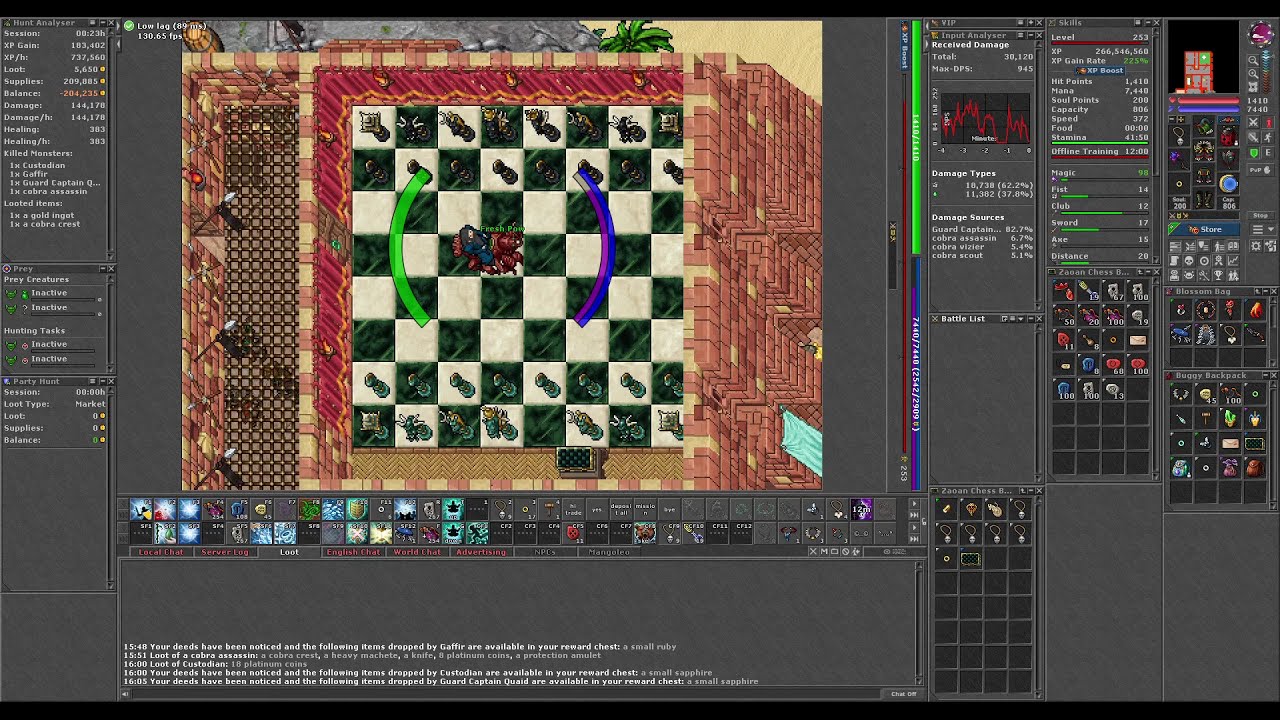Click the helmet equipment slot
The height and width of the screenshot is (720, 1280).
(1204, 127)
